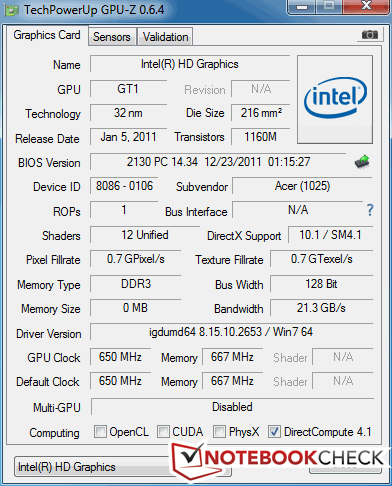This screenshot has height=486, width=392.
Task: Click the BIOS Version label
Action: coord(49,163)
